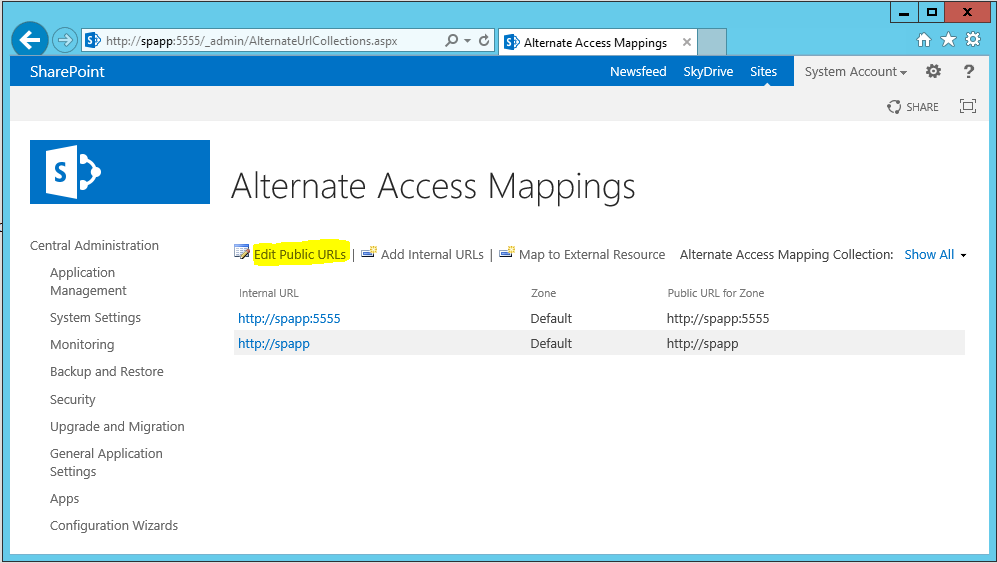997x563 pixels.
Task: Click the Help question mark icon
Action: pyautogui.click(x=968, y=71)
